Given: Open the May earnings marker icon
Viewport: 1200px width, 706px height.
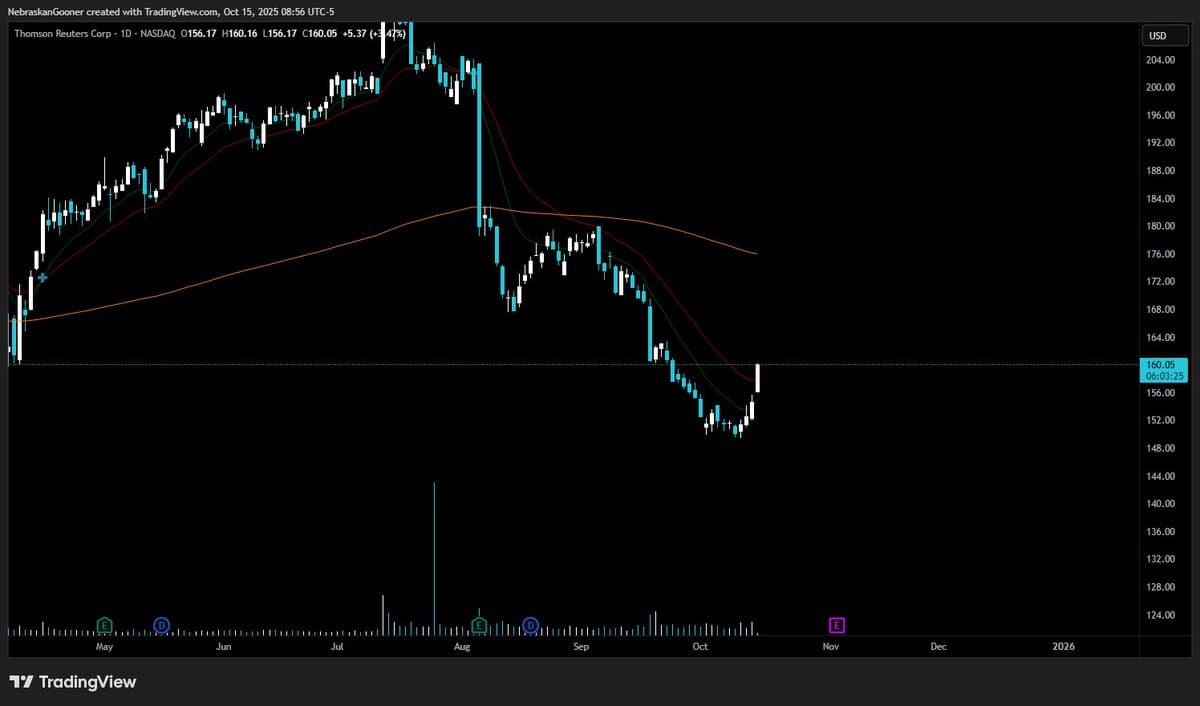Looking at the screenshot, I should click(103, 625).
